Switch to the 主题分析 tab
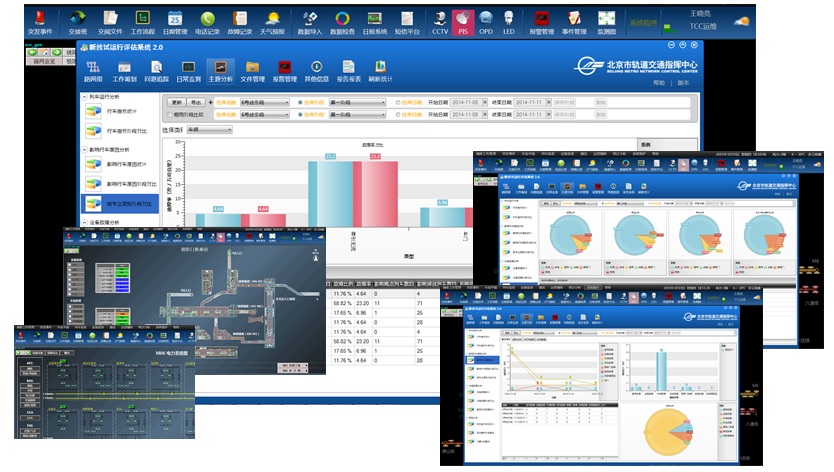834x472 pixels. coord(220,70)
